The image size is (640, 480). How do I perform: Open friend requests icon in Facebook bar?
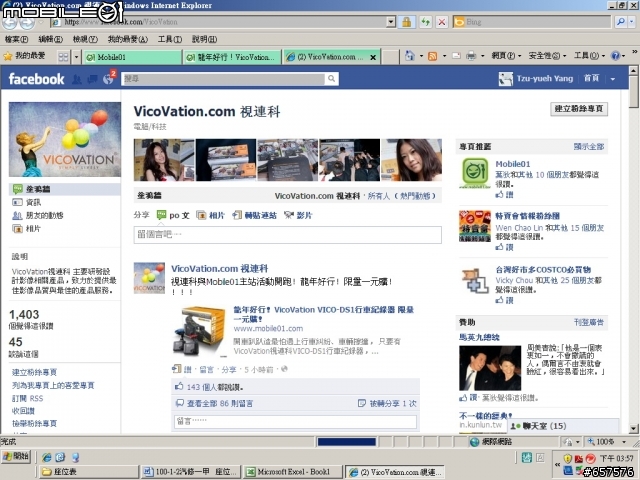[76, 79]
